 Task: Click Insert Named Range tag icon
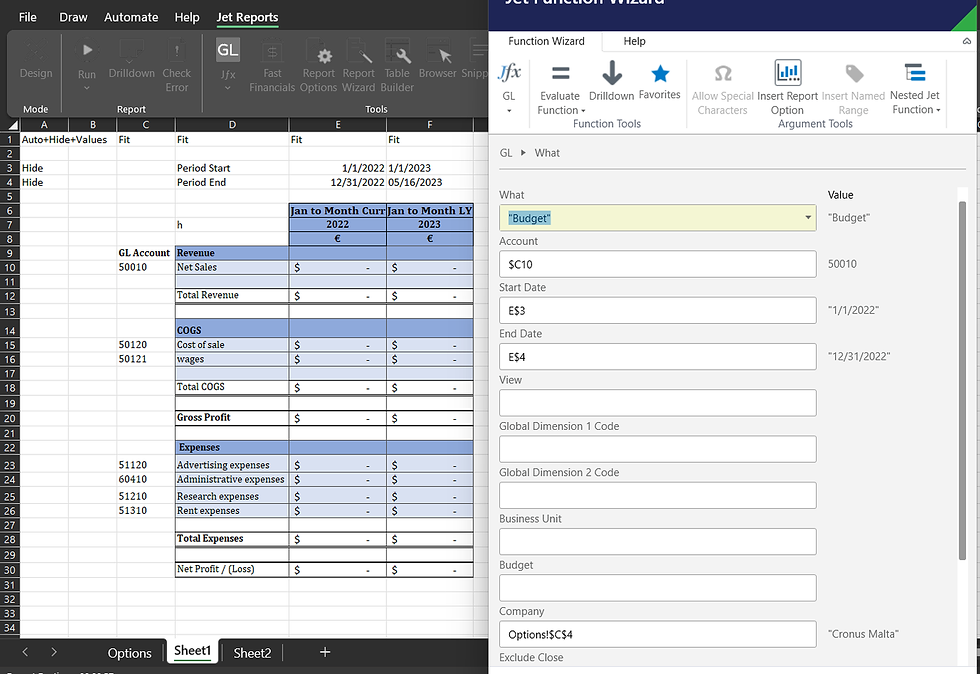tap(854, 73)
